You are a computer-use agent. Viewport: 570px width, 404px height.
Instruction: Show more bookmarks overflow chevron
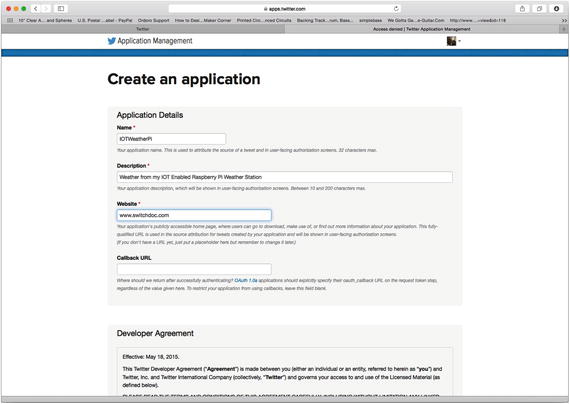(x=564, y=20)
